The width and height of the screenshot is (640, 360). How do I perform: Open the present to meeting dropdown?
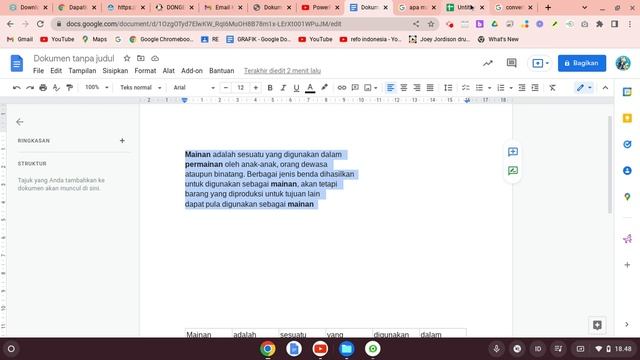(540, 63)
